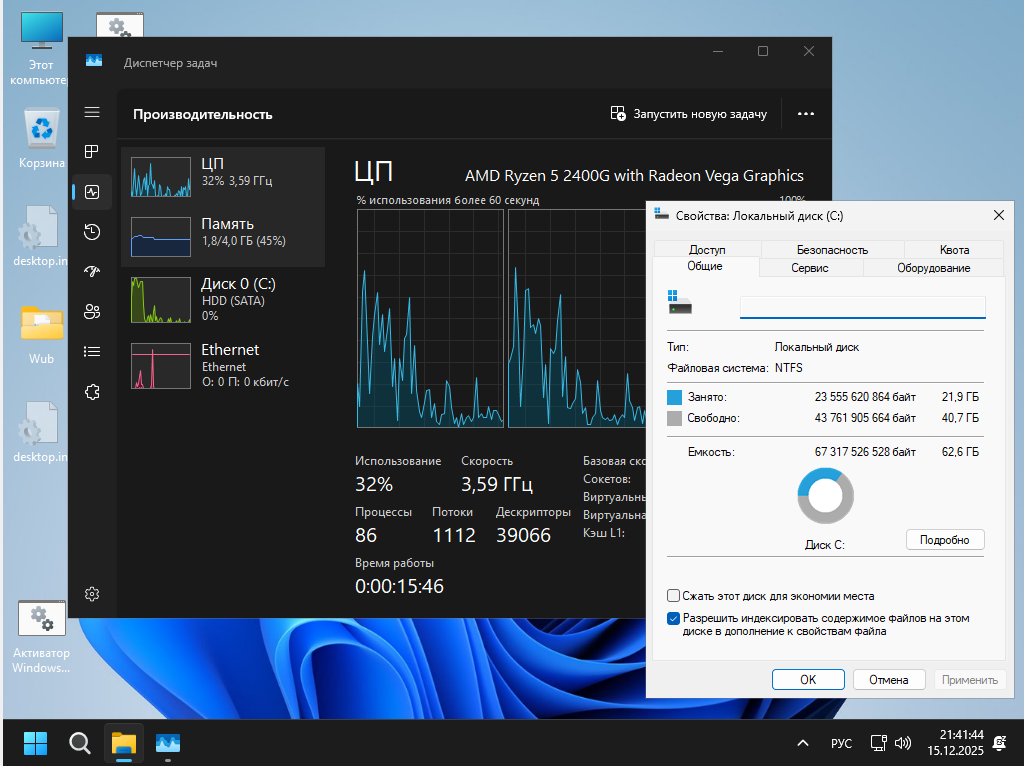Click Подробно button in disk properties
Screen dimensions: 1024x766
944,539
